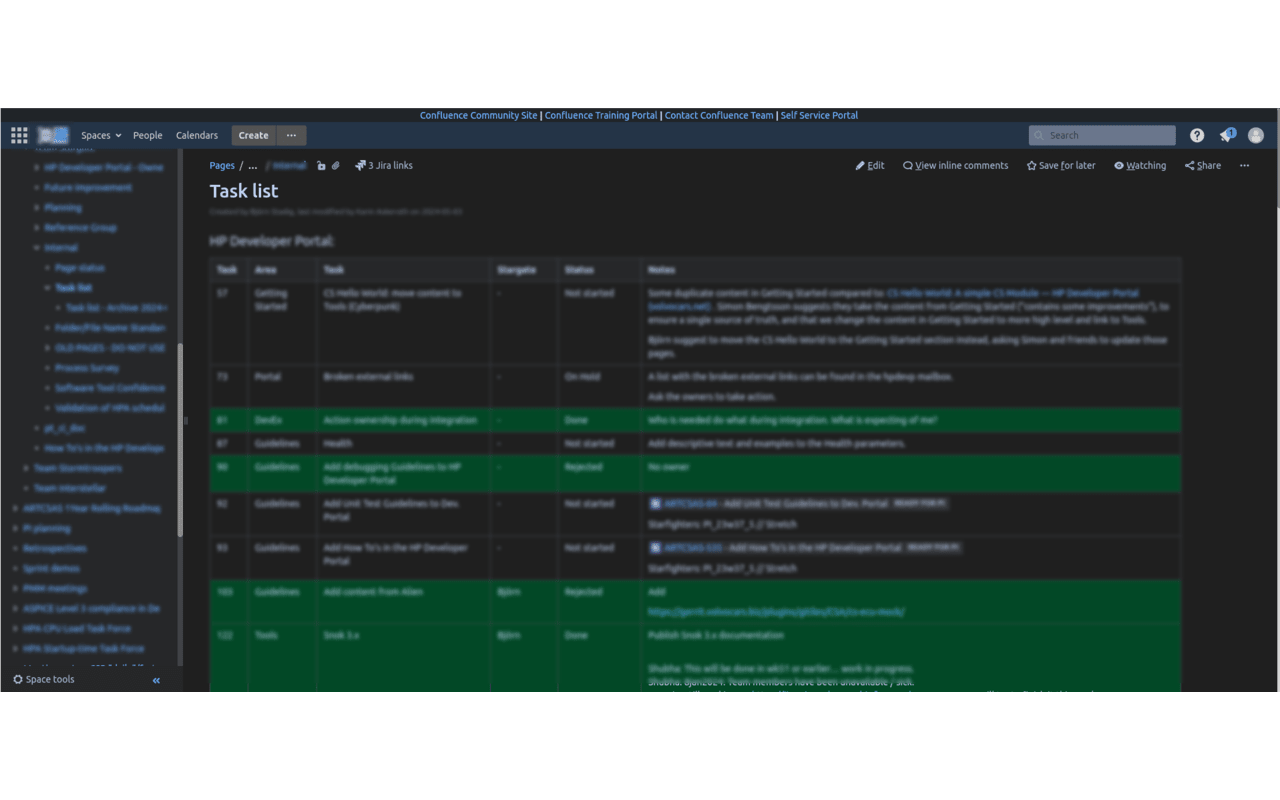
Task: Open the help question mark icon
Action: (1197, 135)
